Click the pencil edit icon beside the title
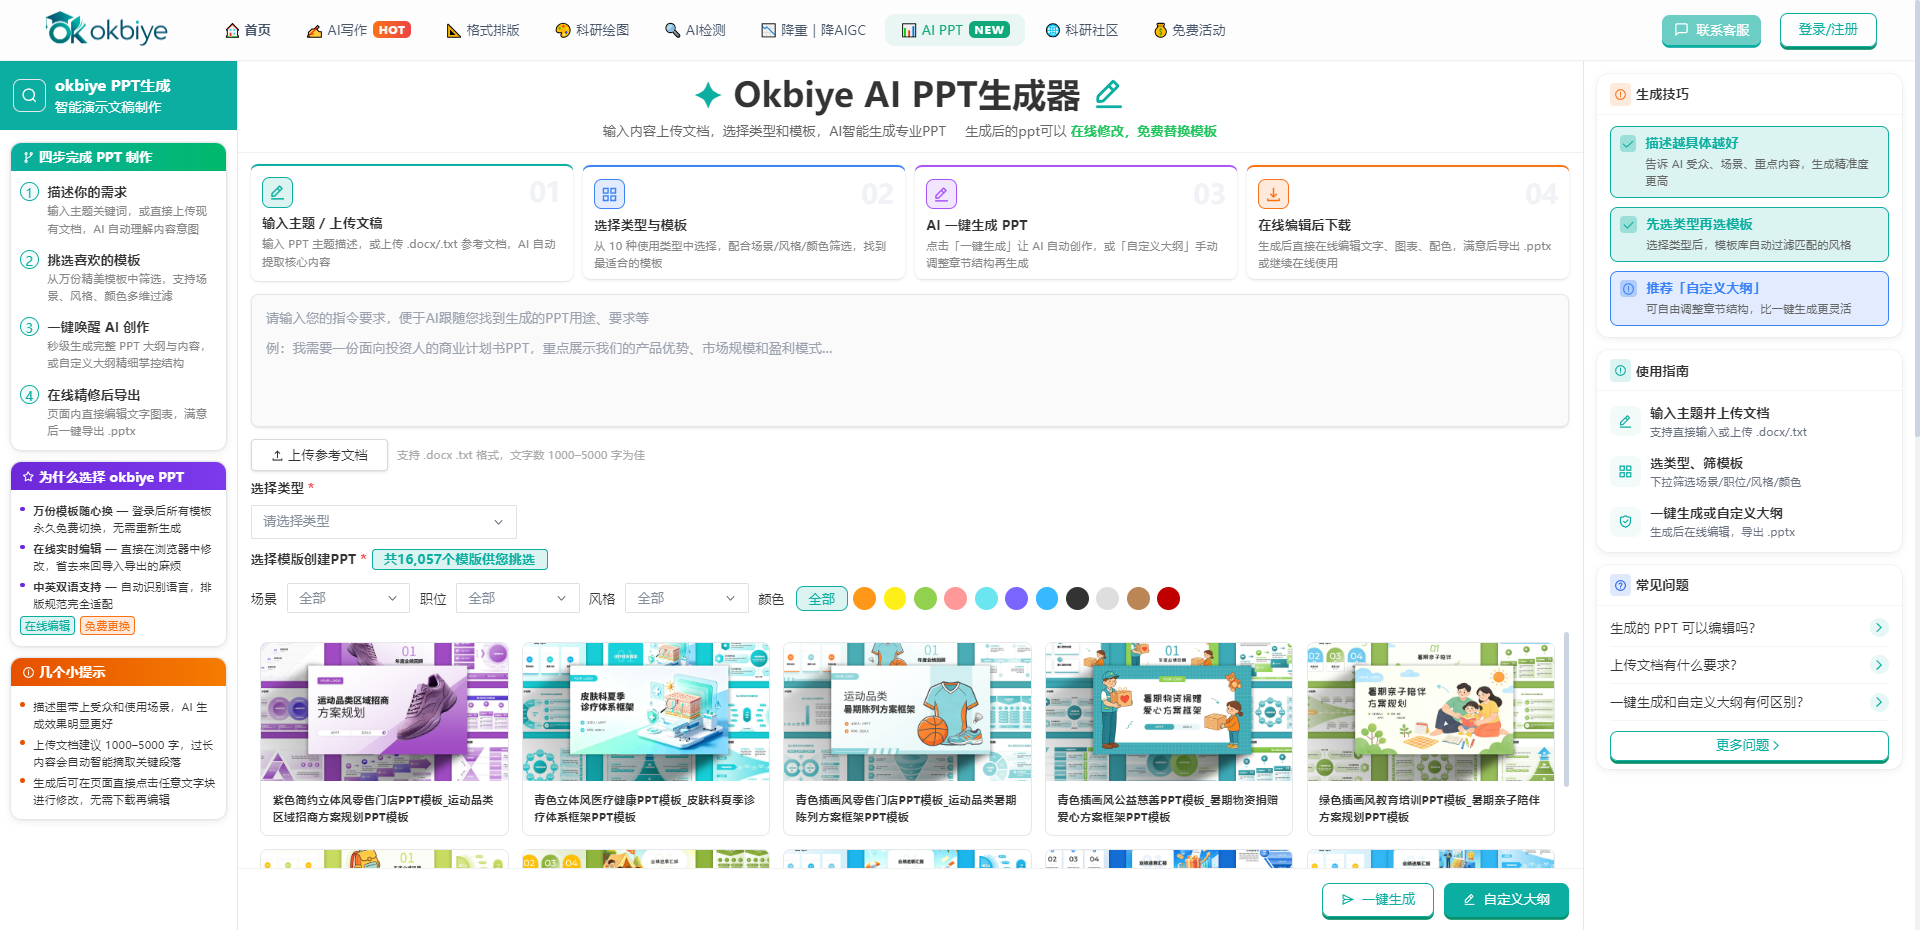This screenshot has width=1920, height=930. 1108,94
